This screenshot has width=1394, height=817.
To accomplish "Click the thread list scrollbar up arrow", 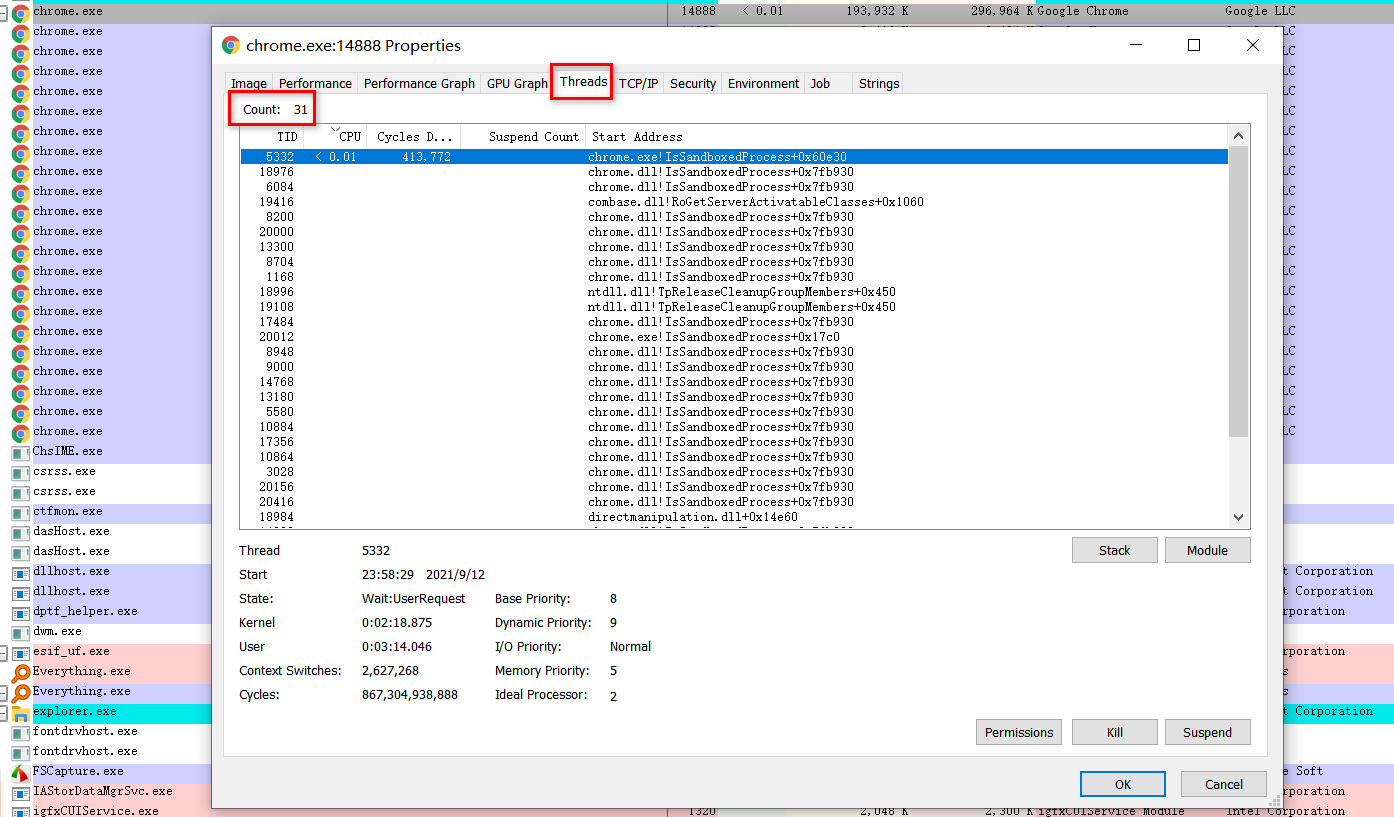I will [x=1239, y=136].
